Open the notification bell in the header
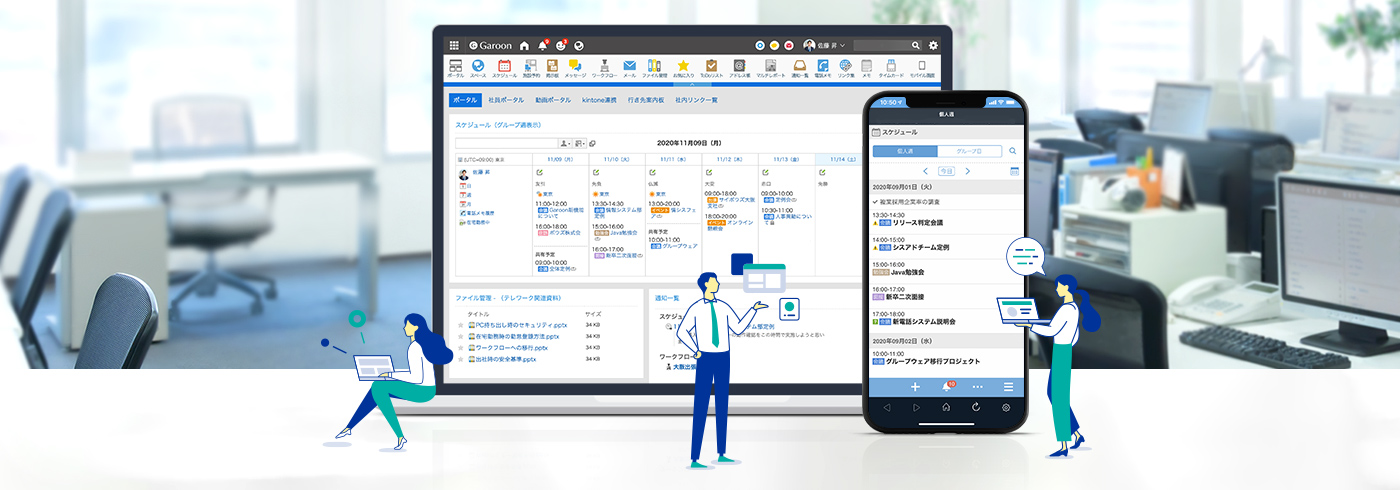1400x490 pixels. click(x=543, y=45)
